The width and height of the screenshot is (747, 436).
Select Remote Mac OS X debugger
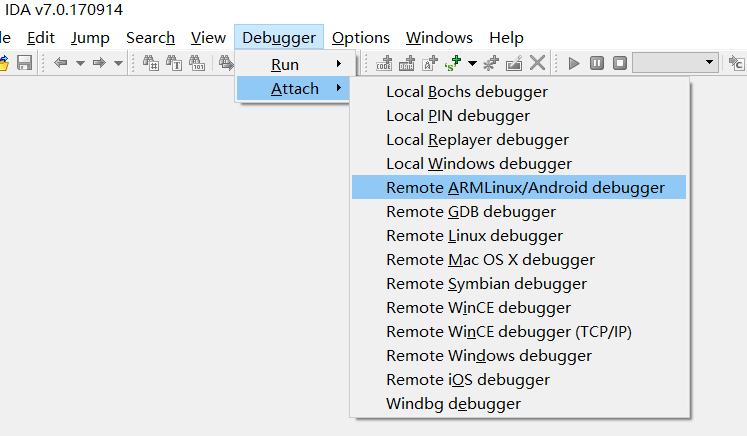coord(519,260)
